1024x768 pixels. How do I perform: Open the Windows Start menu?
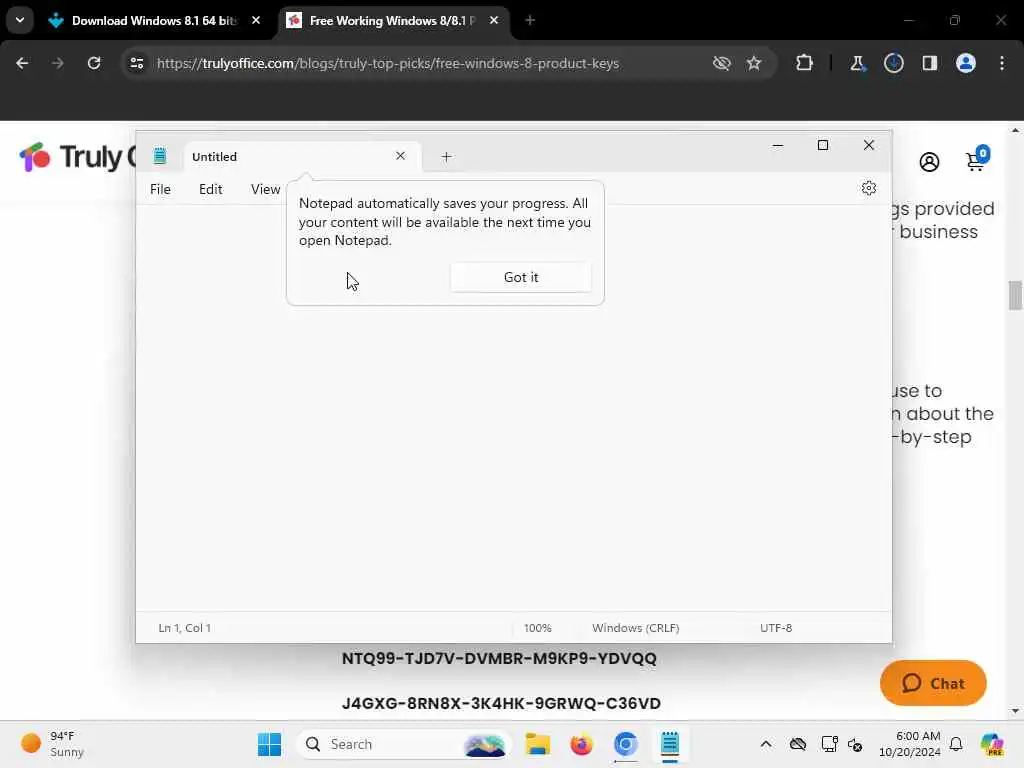[269, 744]
